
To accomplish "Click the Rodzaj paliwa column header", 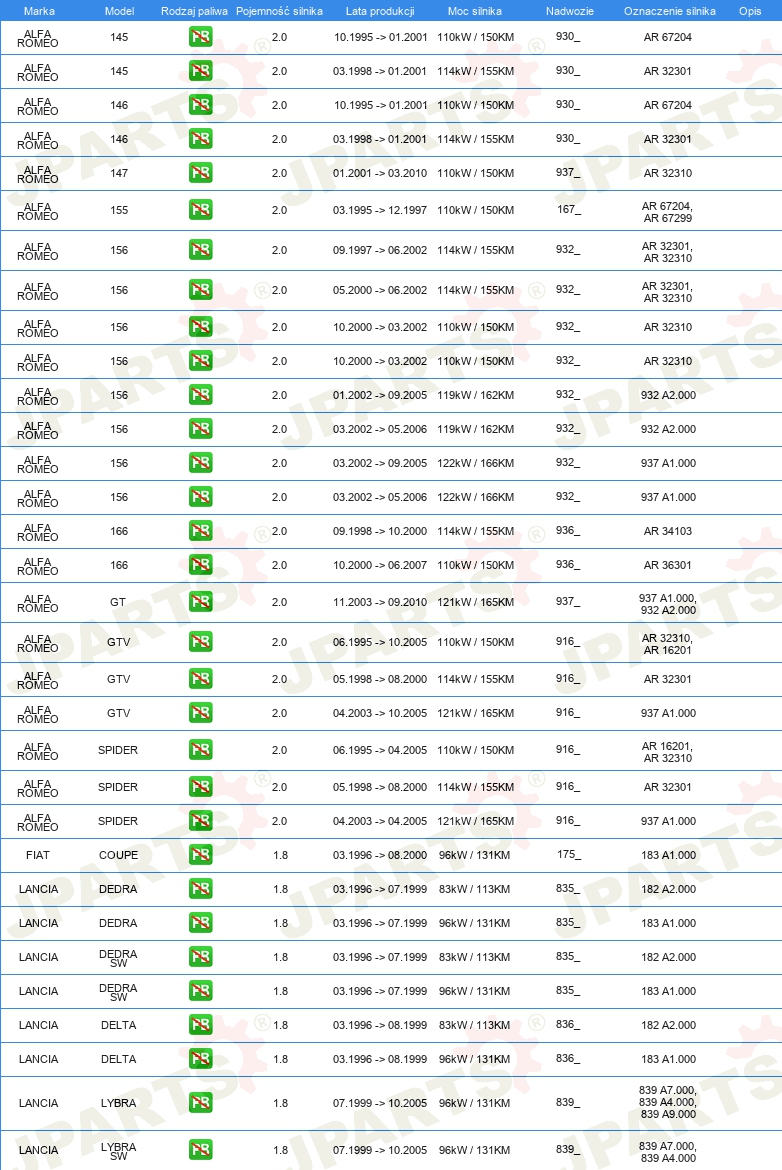I will [x=194, y=11].
